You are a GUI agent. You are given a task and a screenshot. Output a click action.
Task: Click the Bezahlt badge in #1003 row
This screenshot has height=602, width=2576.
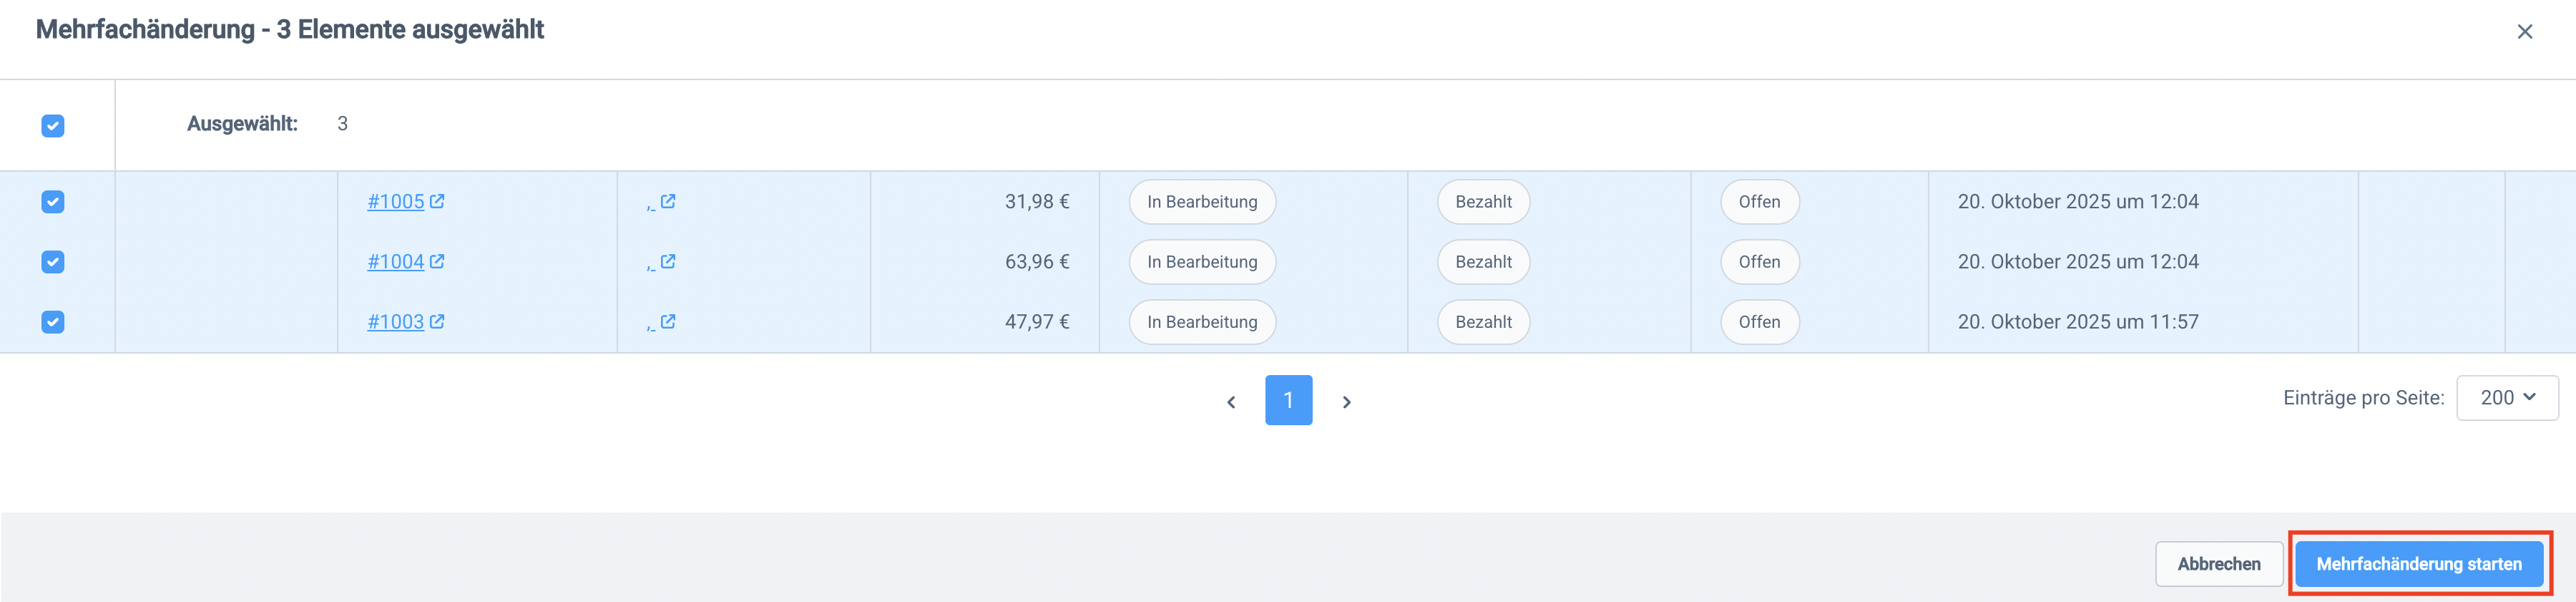[1483, 322]
